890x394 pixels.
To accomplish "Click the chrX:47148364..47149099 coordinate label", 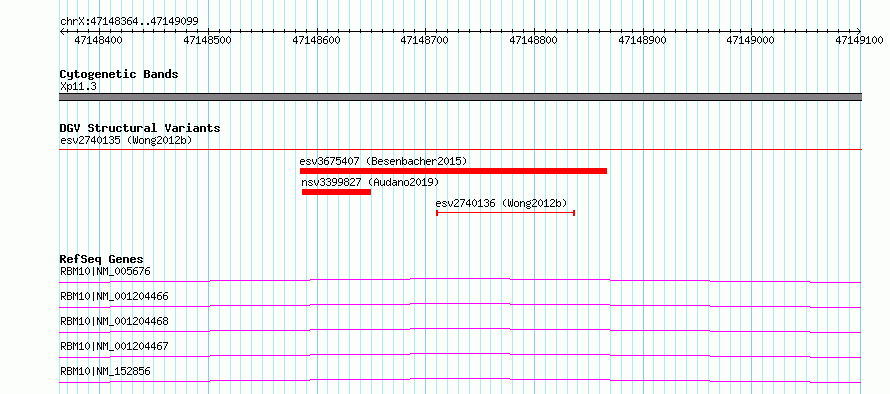I will coord(129,22).
